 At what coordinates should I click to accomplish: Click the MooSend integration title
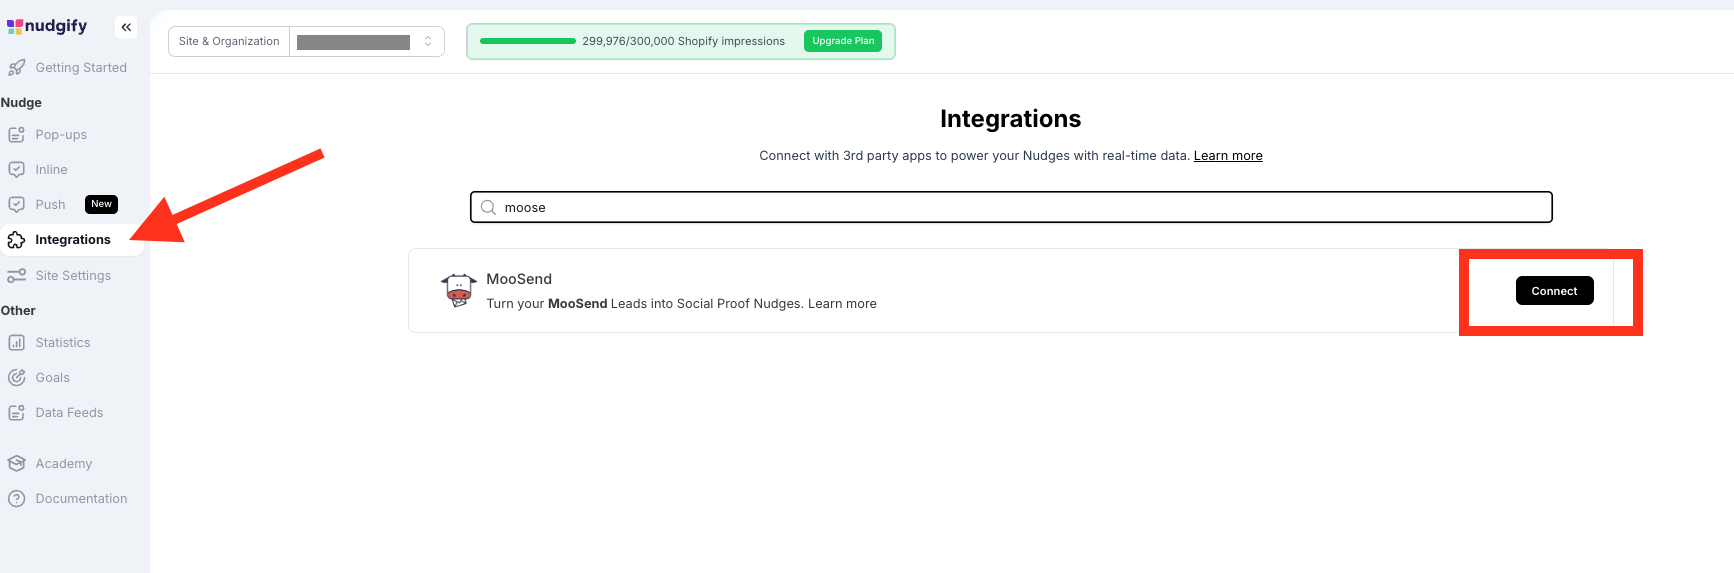(519, 279)
